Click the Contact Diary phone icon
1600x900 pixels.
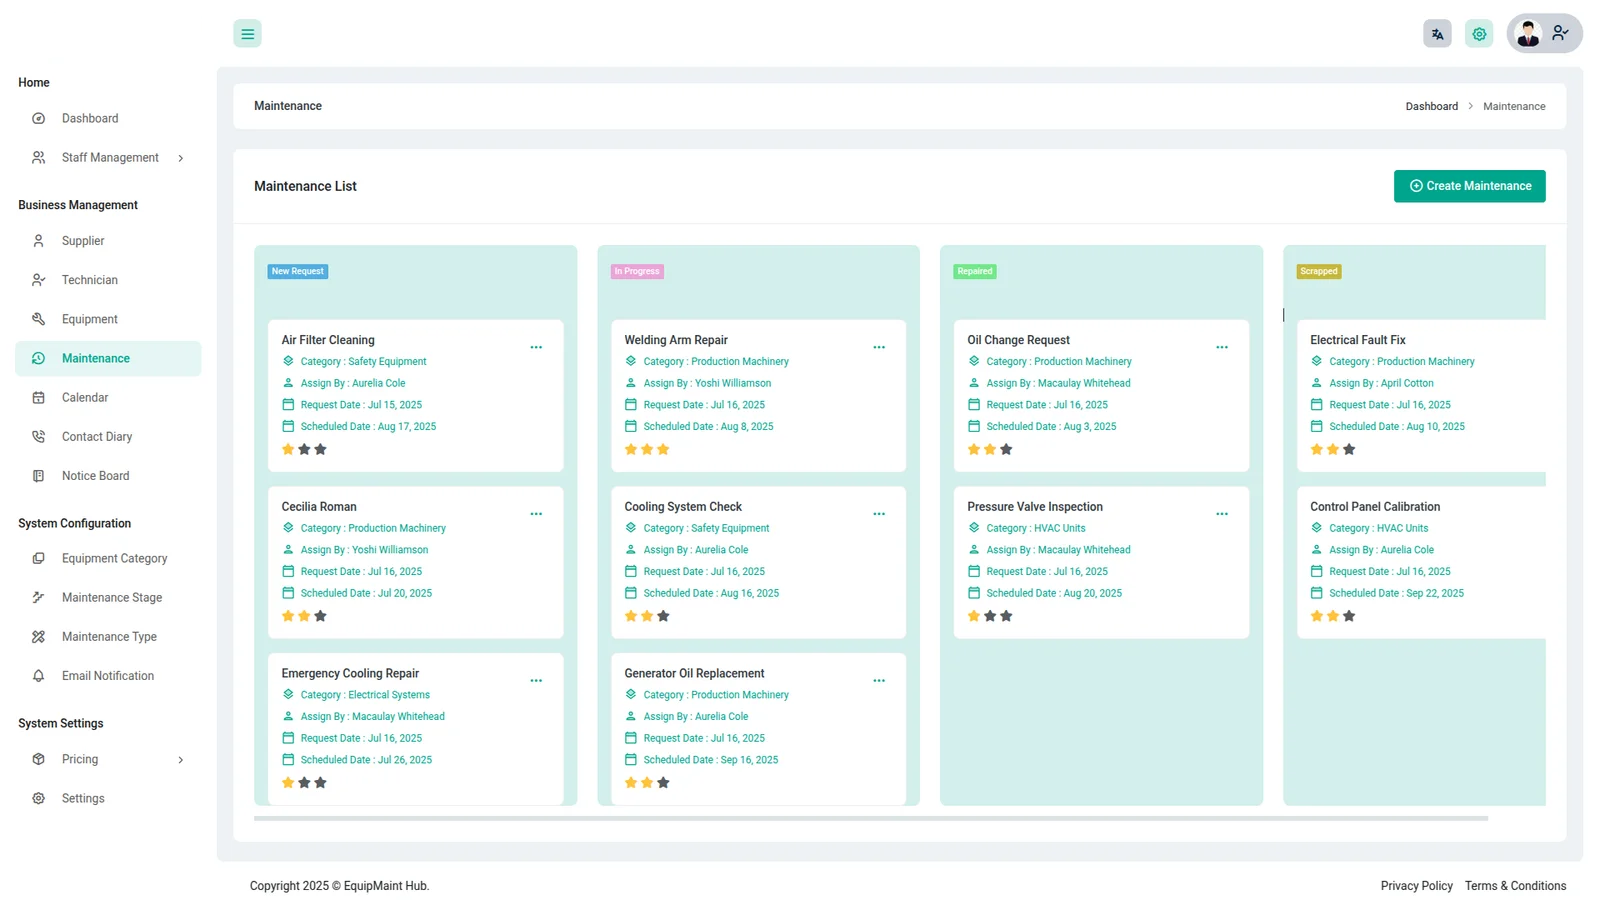(x=39, y=437)
